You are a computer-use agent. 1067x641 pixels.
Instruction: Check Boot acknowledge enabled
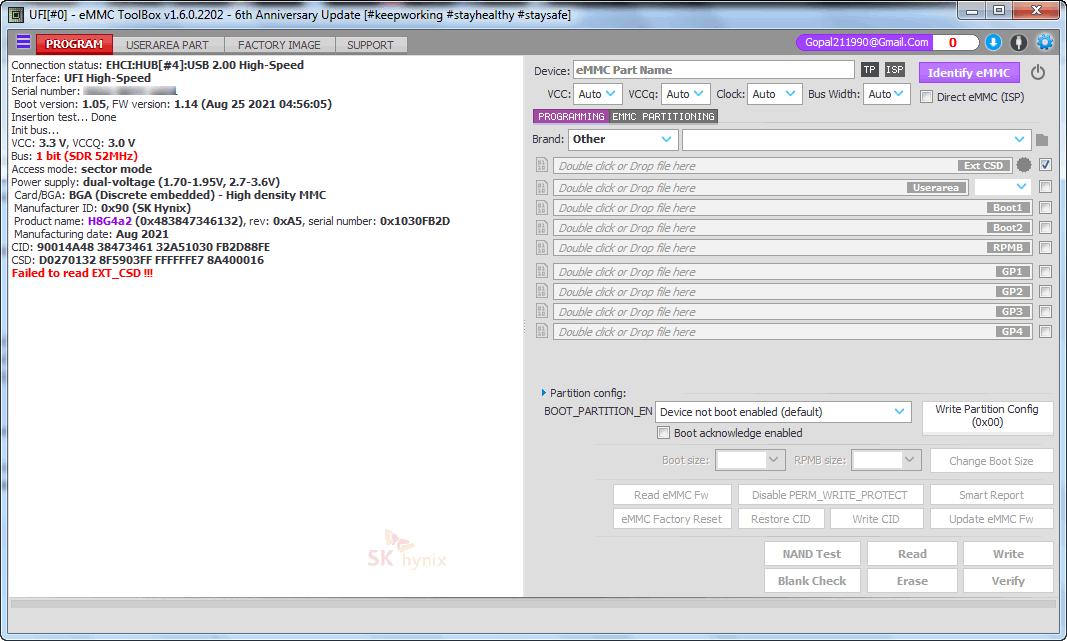click(663, 433)
